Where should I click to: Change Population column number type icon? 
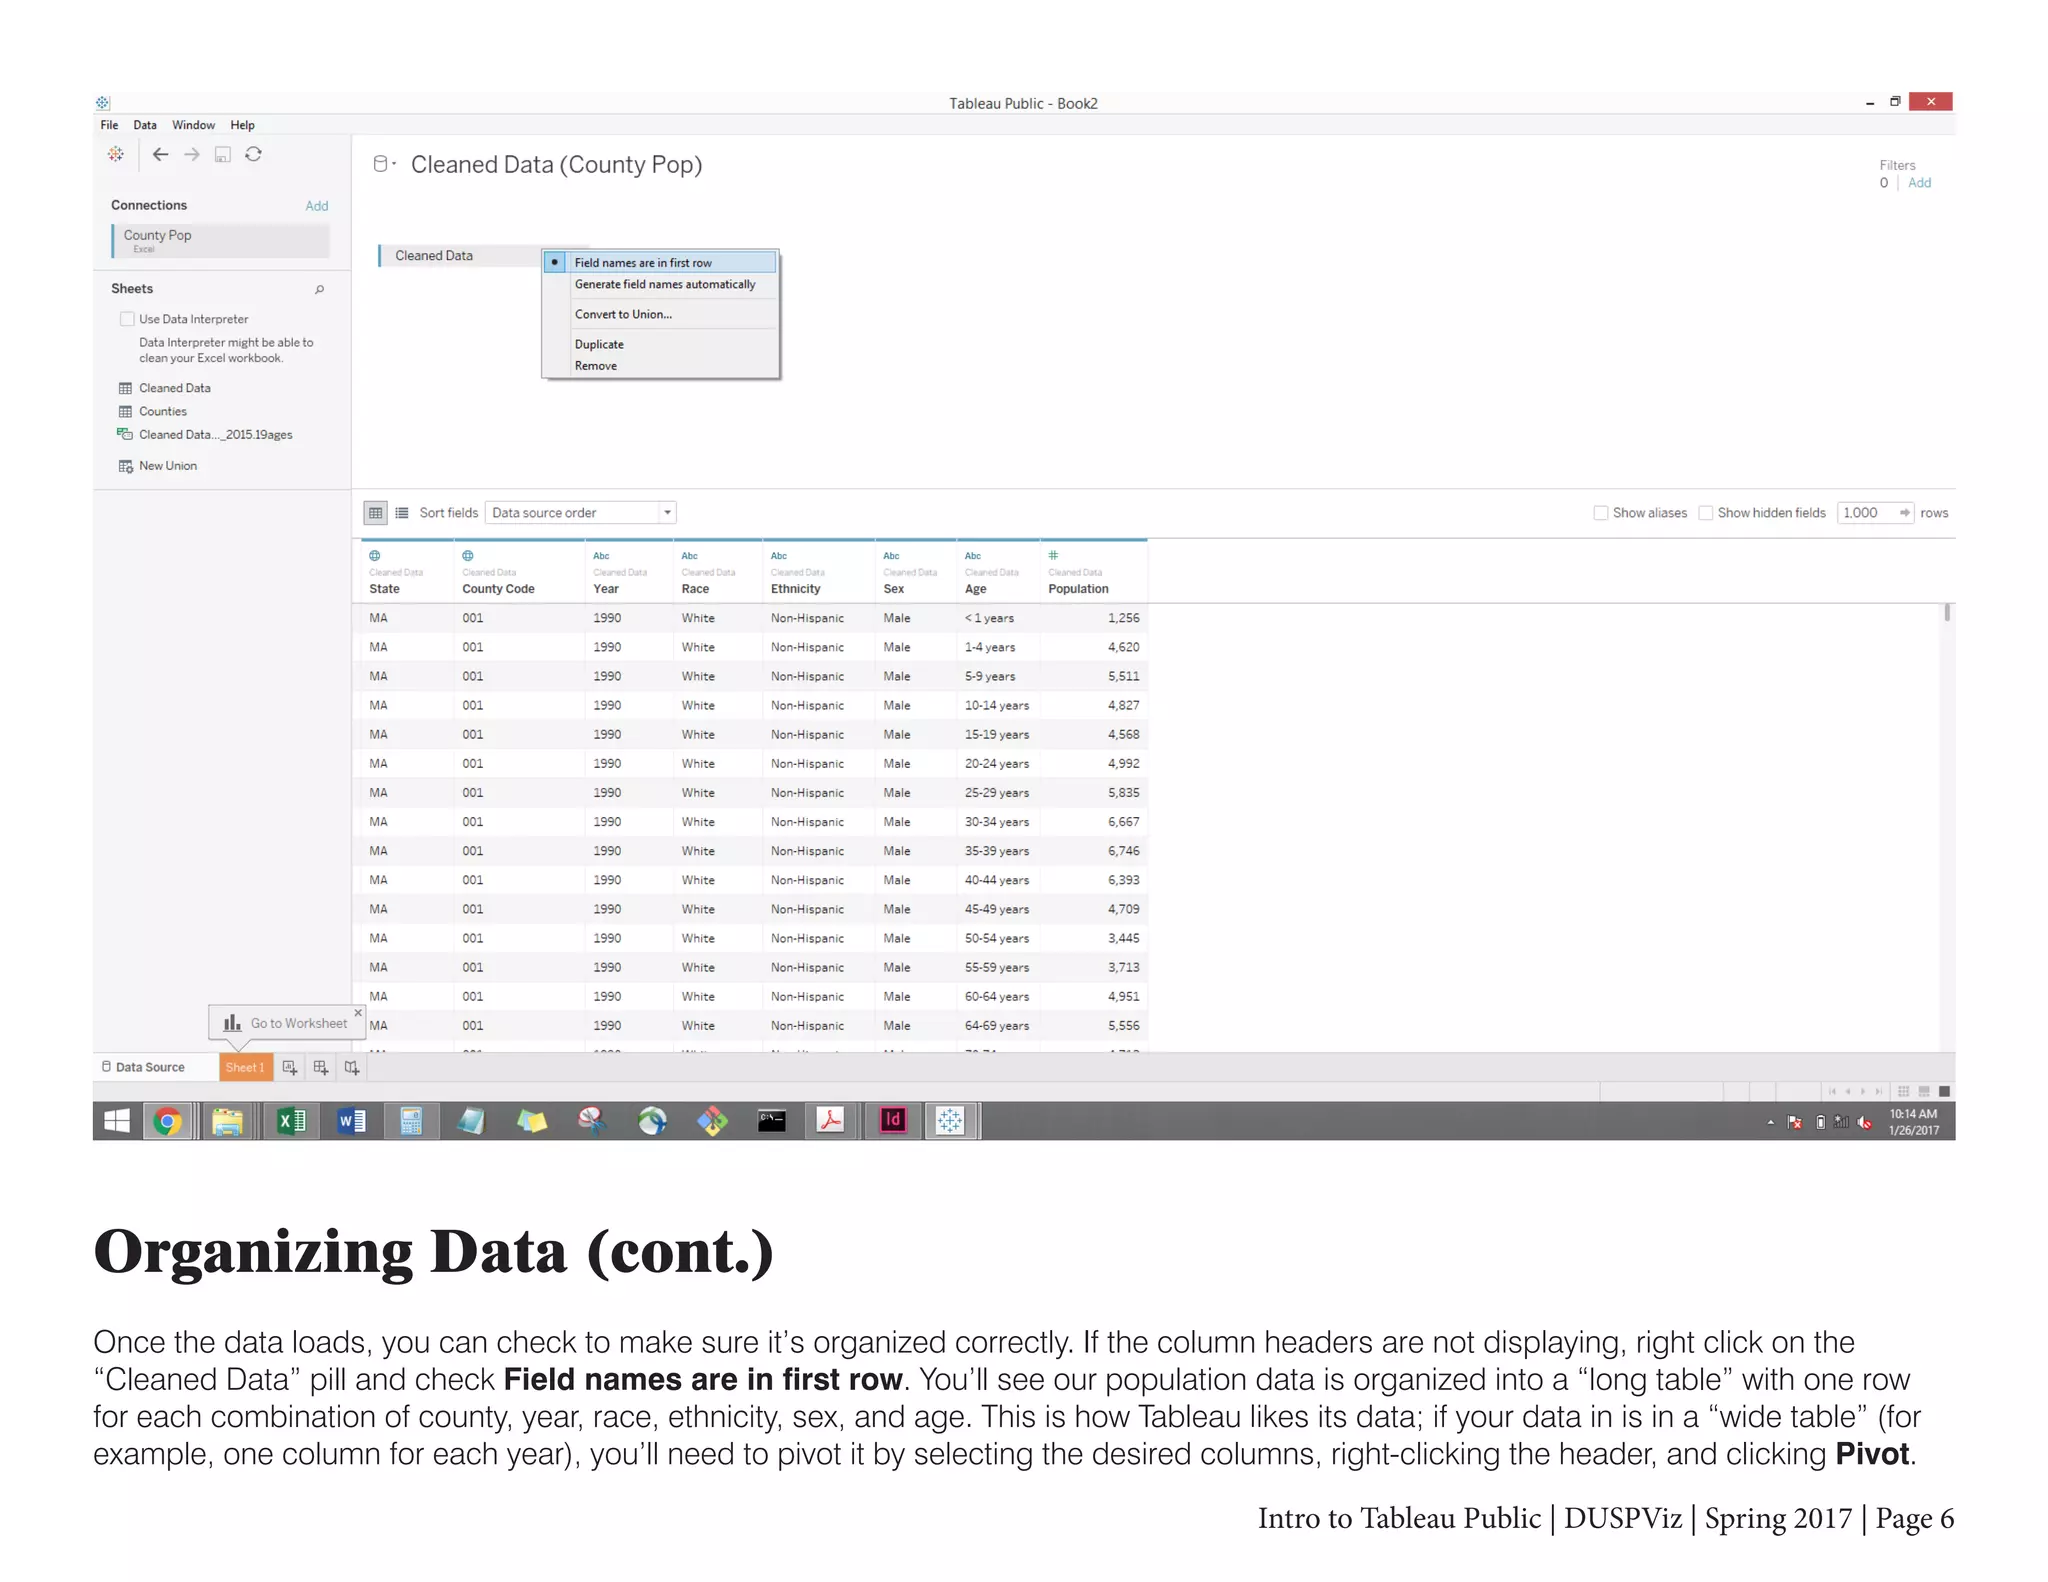pos(1053,555)
